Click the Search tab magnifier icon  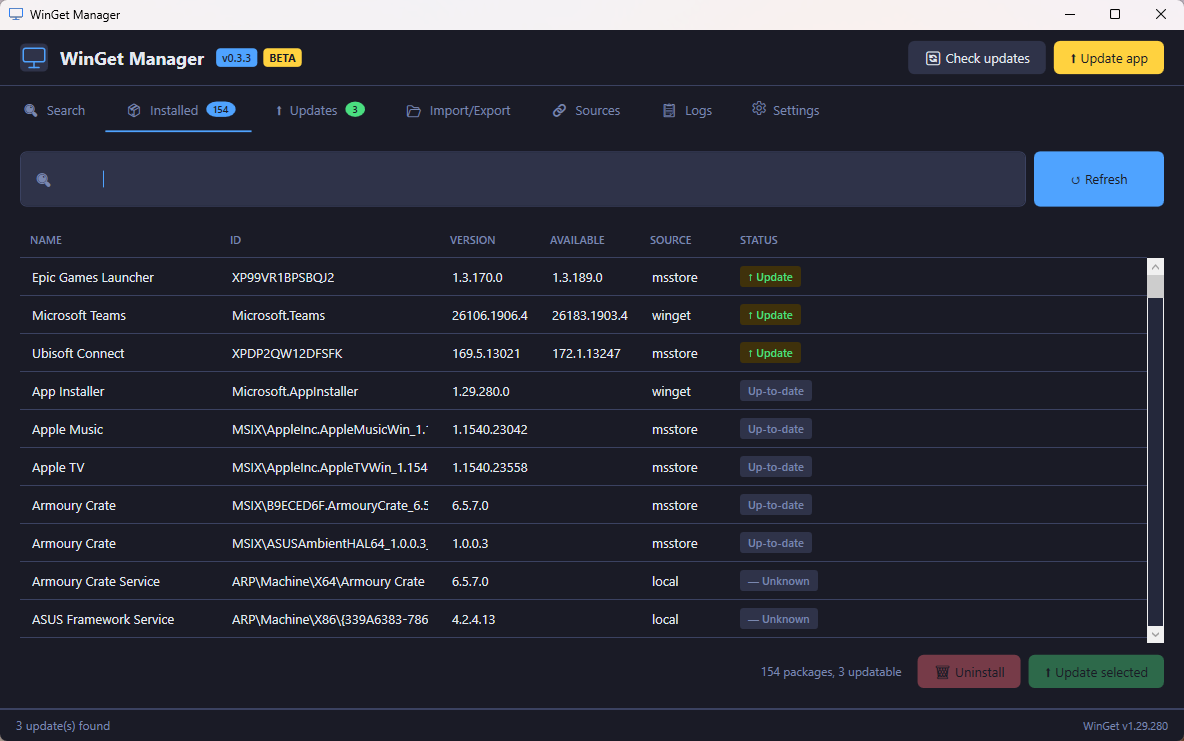click(31, 110)
